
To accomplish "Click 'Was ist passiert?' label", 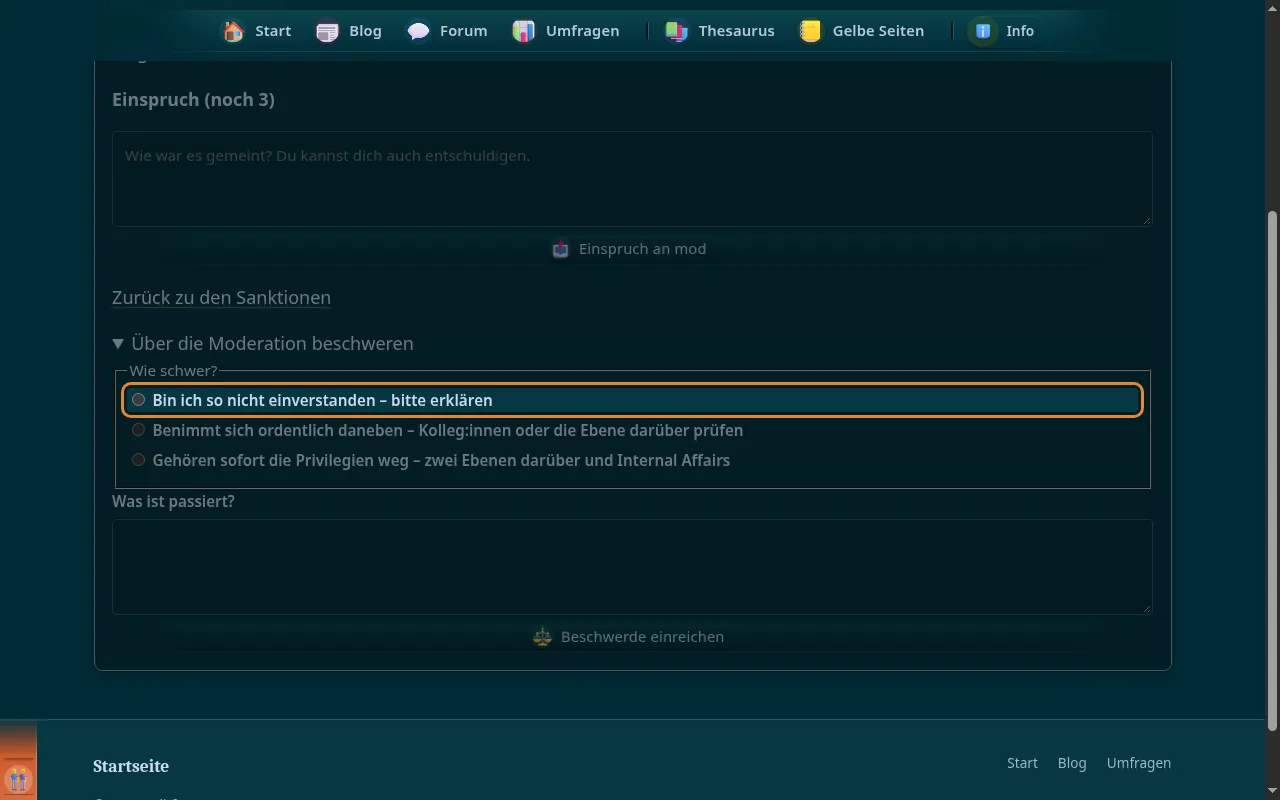I will coord(173,501).
